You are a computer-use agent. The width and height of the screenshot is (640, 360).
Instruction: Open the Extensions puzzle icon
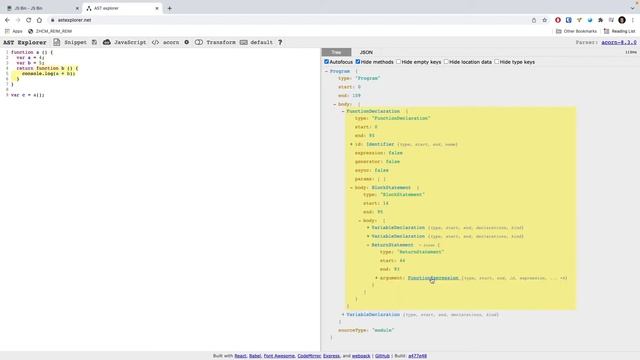[600, 20]
